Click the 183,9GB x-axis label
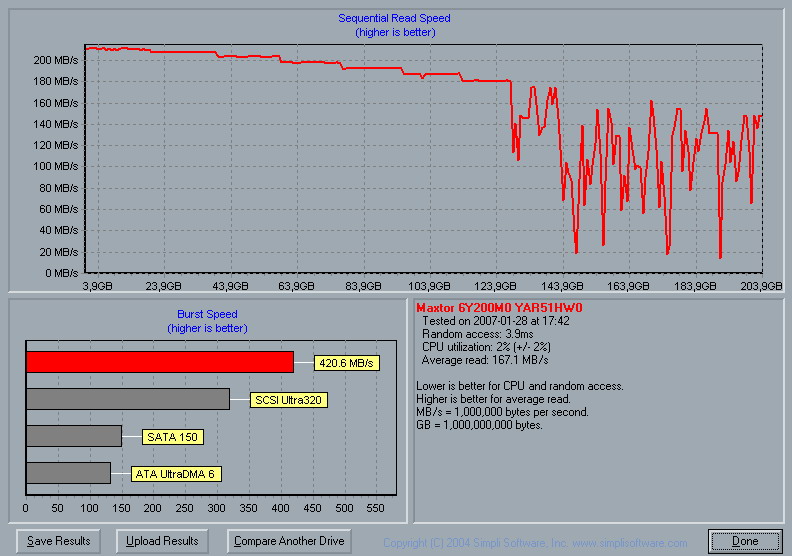This screenshot has height=556, width=792. pos(695,286)
